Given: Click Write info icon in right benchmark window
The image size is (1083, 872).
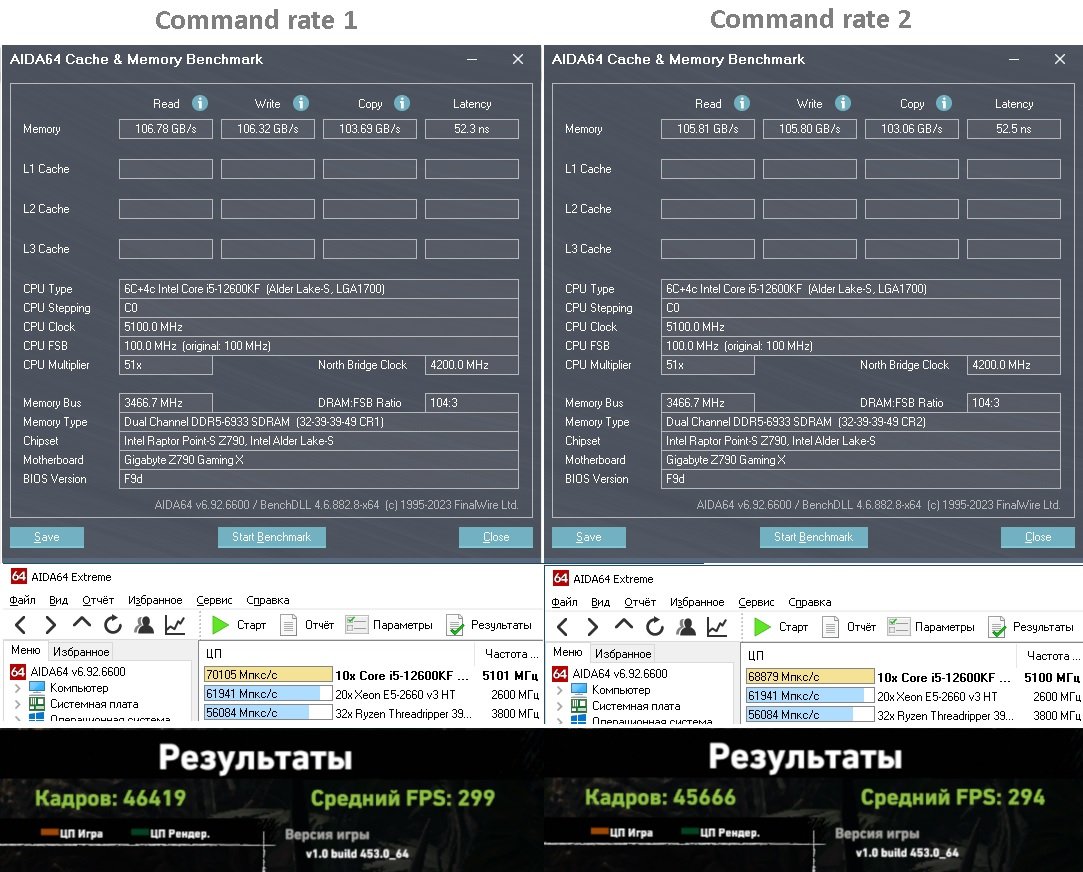Looking at the screenshot, I should coord(843,104).
